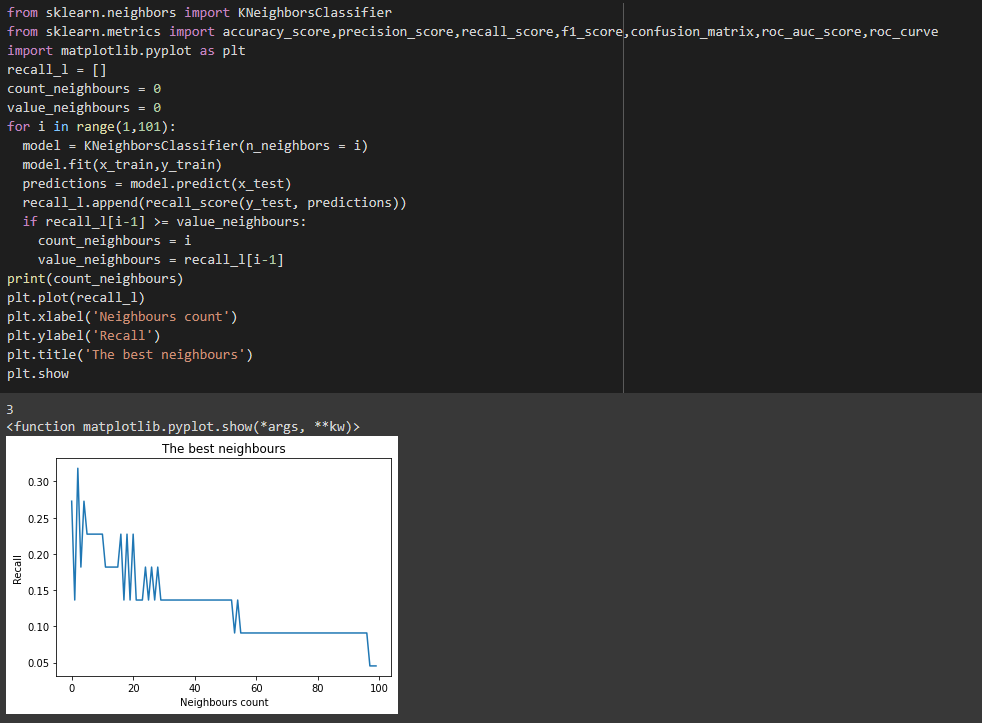982x723 pixels.
Task: Click the plt.xlabel('Neighbours count') line
Action: point(122,316)
